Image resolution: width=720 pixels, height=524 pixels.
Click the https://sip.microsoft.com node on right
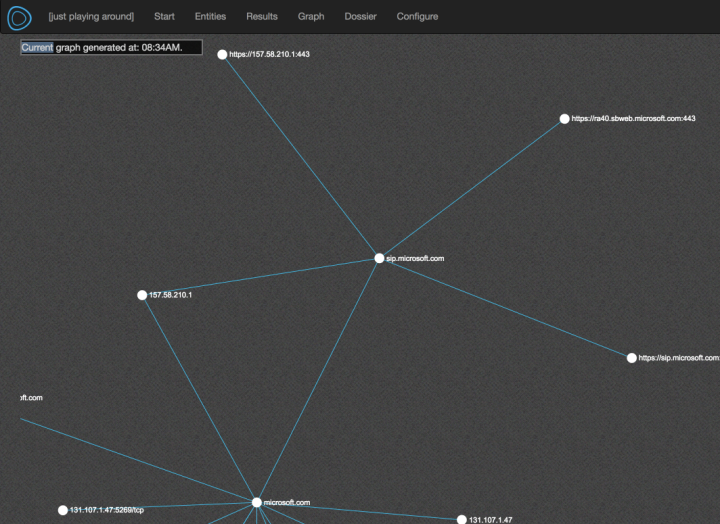coord(631,358)
